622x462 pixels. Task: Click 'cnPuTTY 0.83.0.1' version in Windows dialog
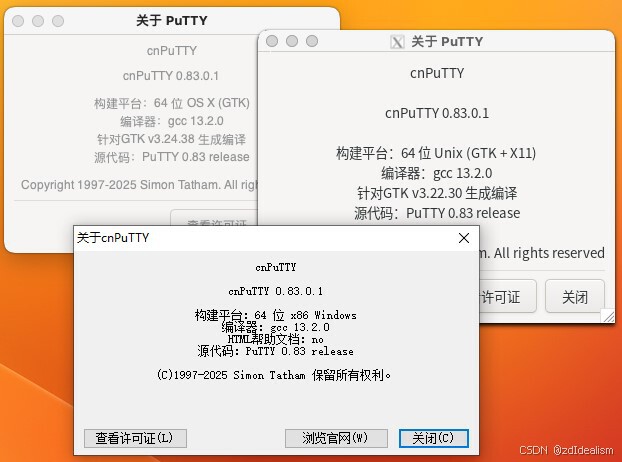(x=276, y=291)
